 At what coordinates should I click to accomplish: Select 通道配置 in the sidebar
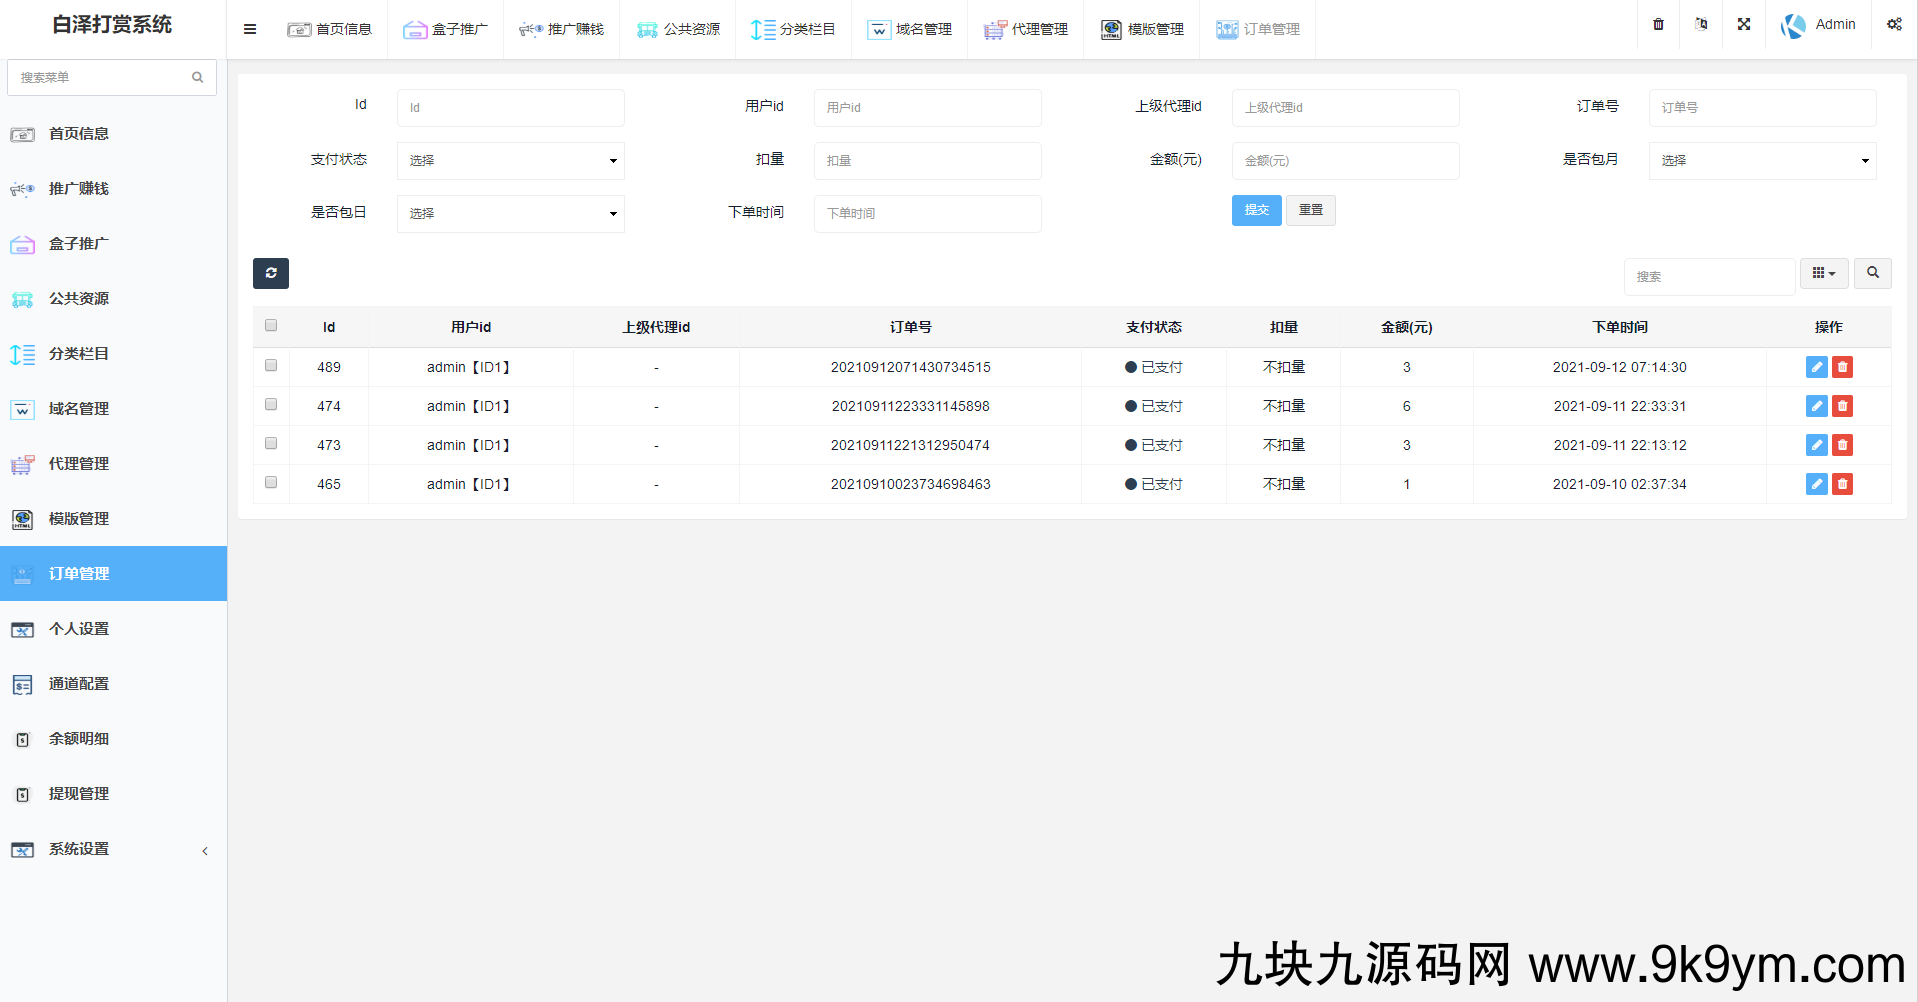79,684
